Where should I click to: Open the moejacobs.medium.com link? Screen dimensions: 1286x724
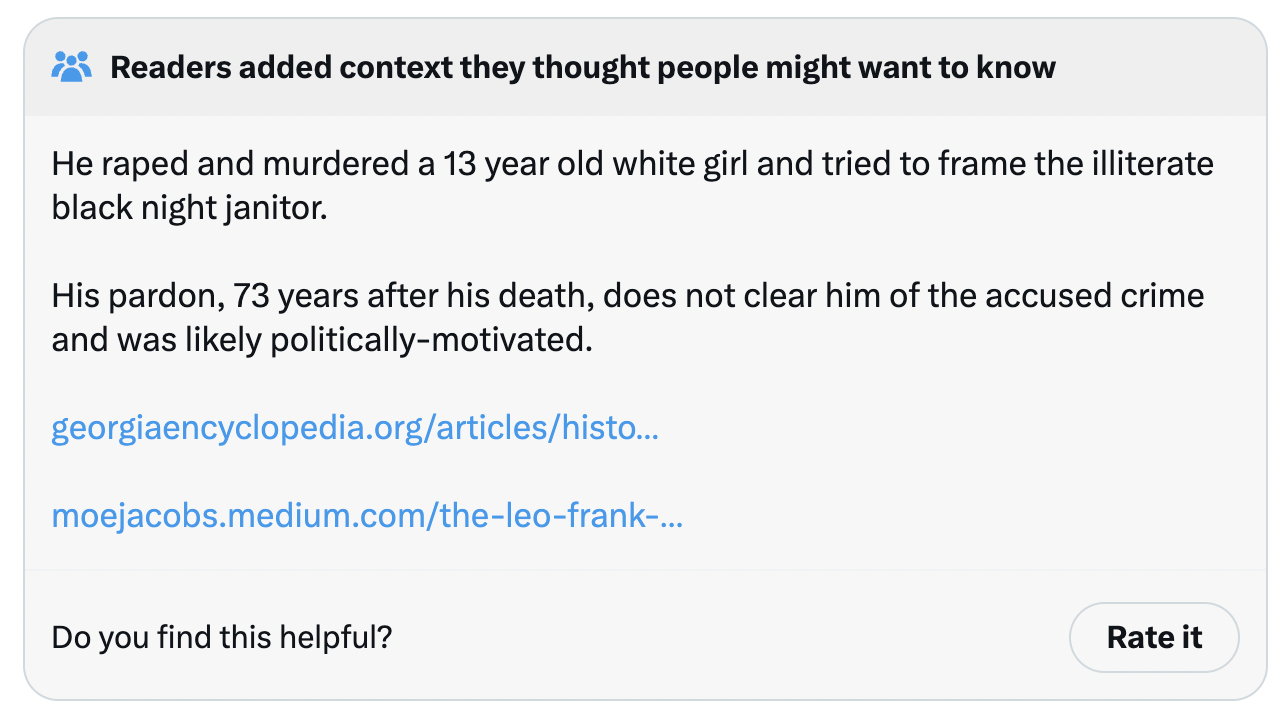(x=367, y=517)
